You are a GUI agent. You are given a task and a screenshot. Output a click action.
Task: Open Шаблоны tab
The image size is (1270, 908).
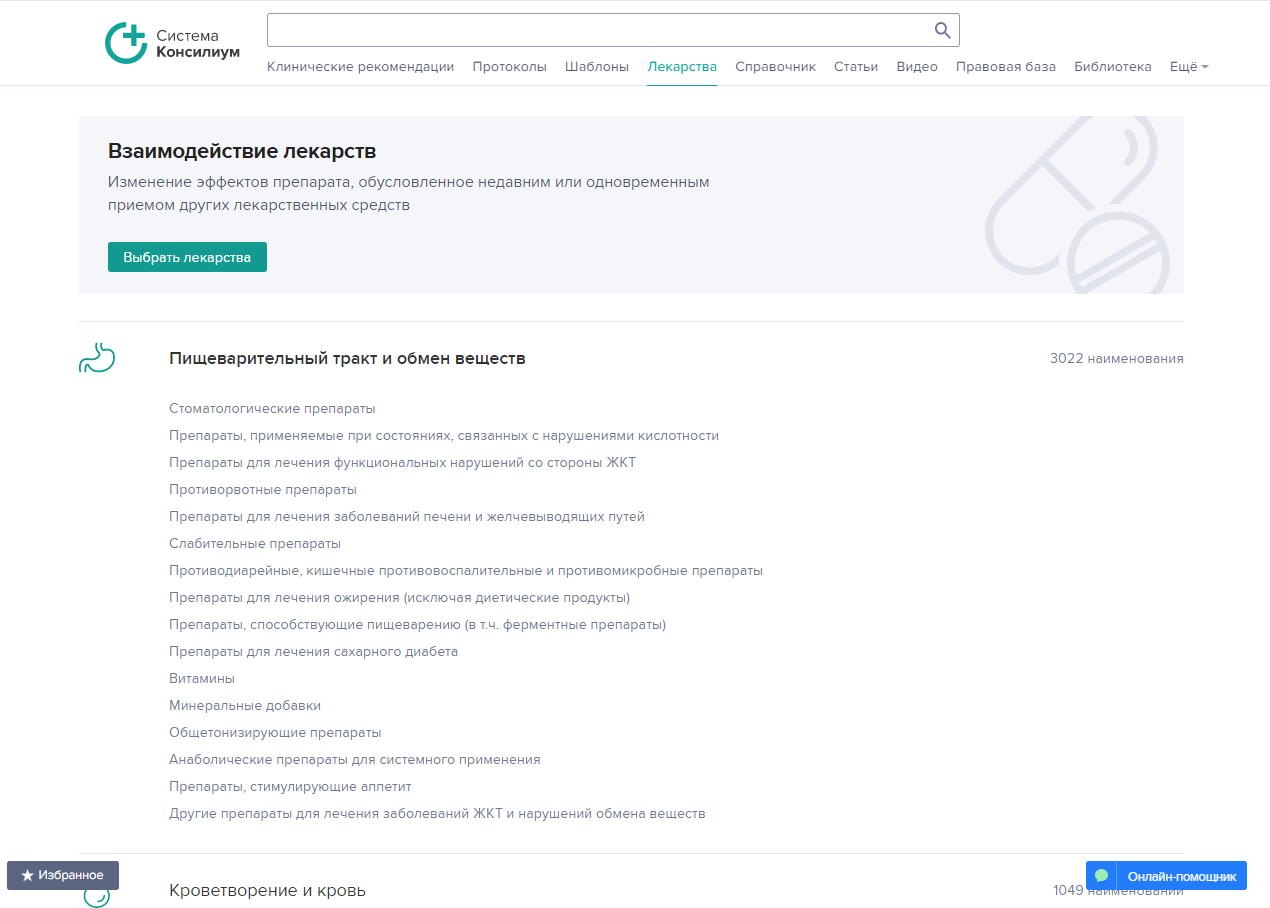(x=597, y=67)
